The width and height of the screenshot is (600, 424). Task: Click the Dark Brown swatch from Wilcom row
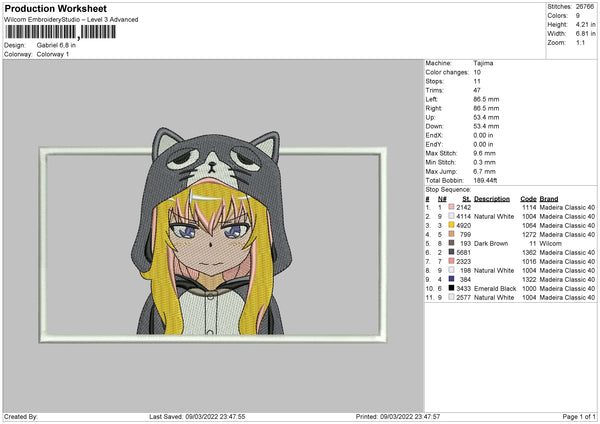pyautogui.click(x=451, y=243)
